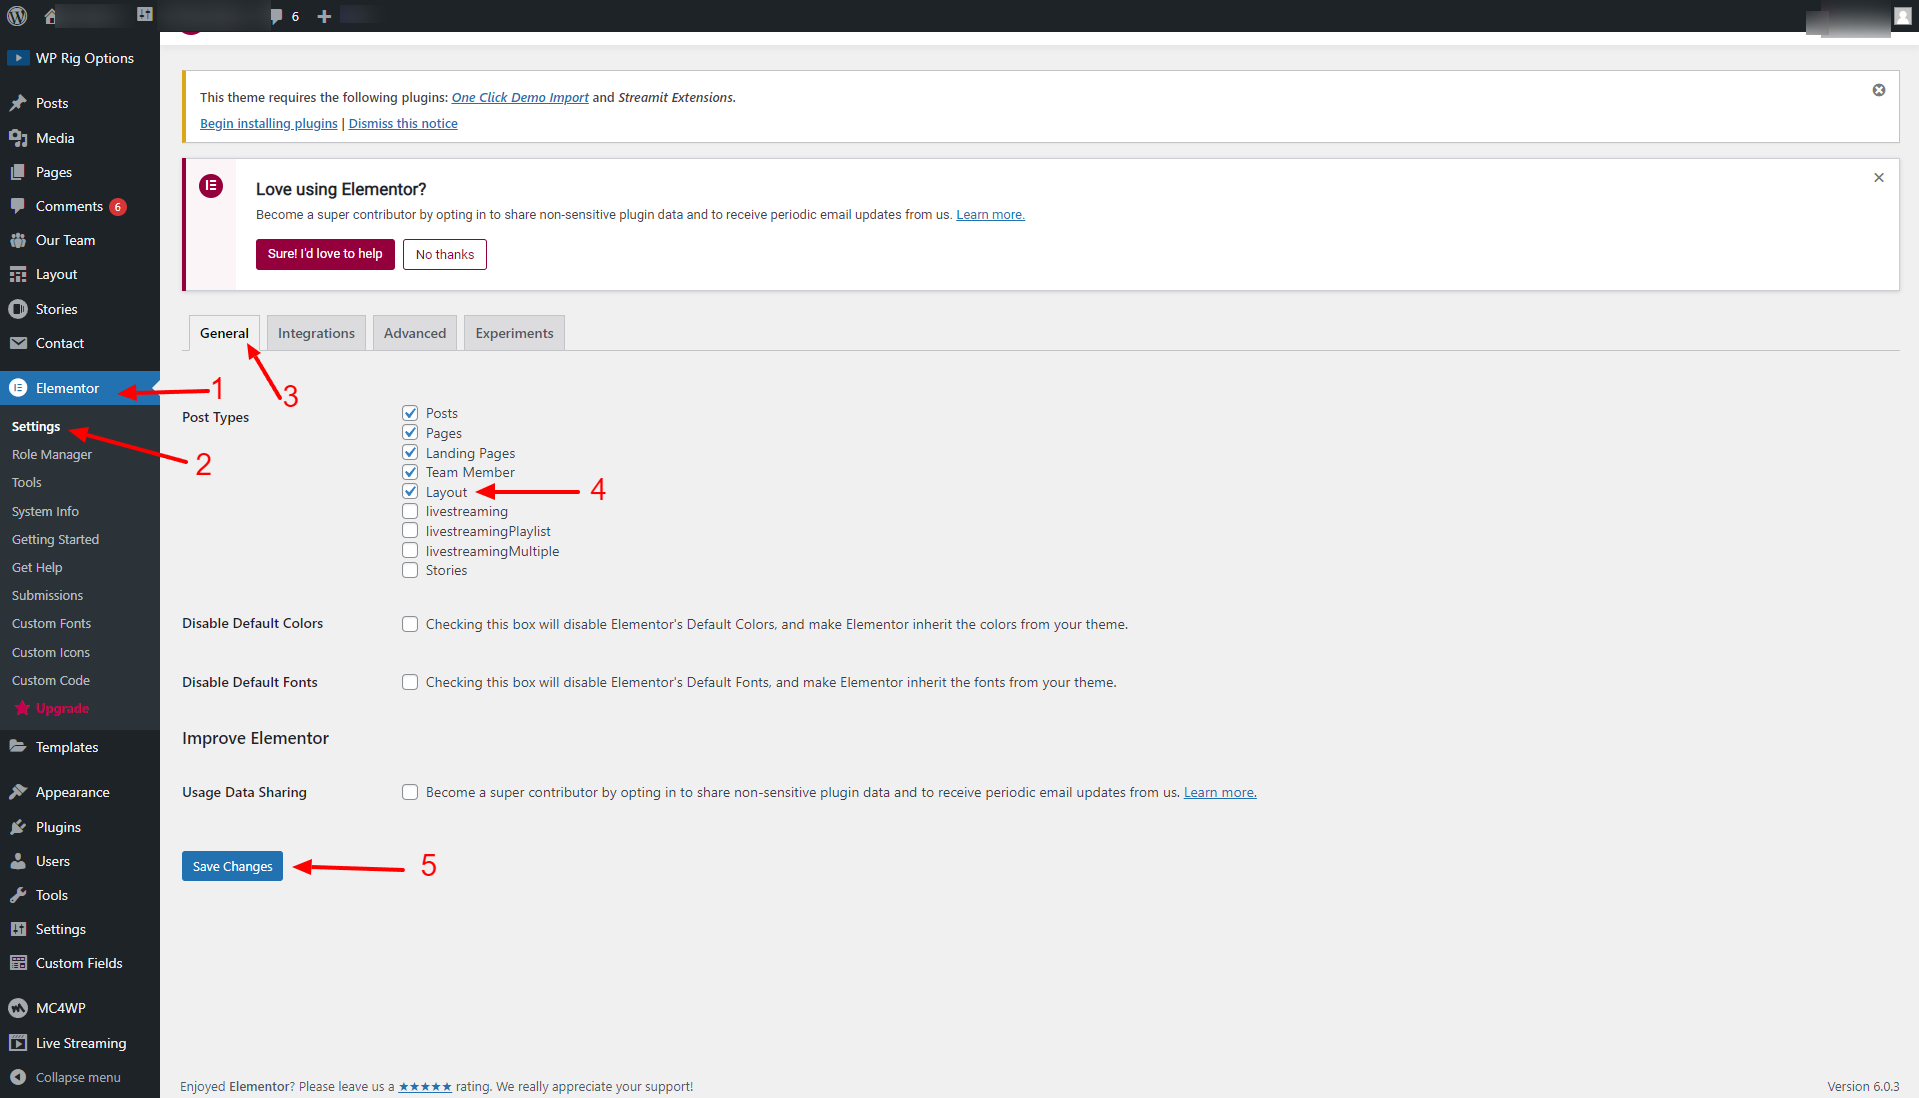Image resolution: width=1919 pixels, height=1098 pixels.
Task: Switch to the Integrations tab
Action: tap(316, 333)
